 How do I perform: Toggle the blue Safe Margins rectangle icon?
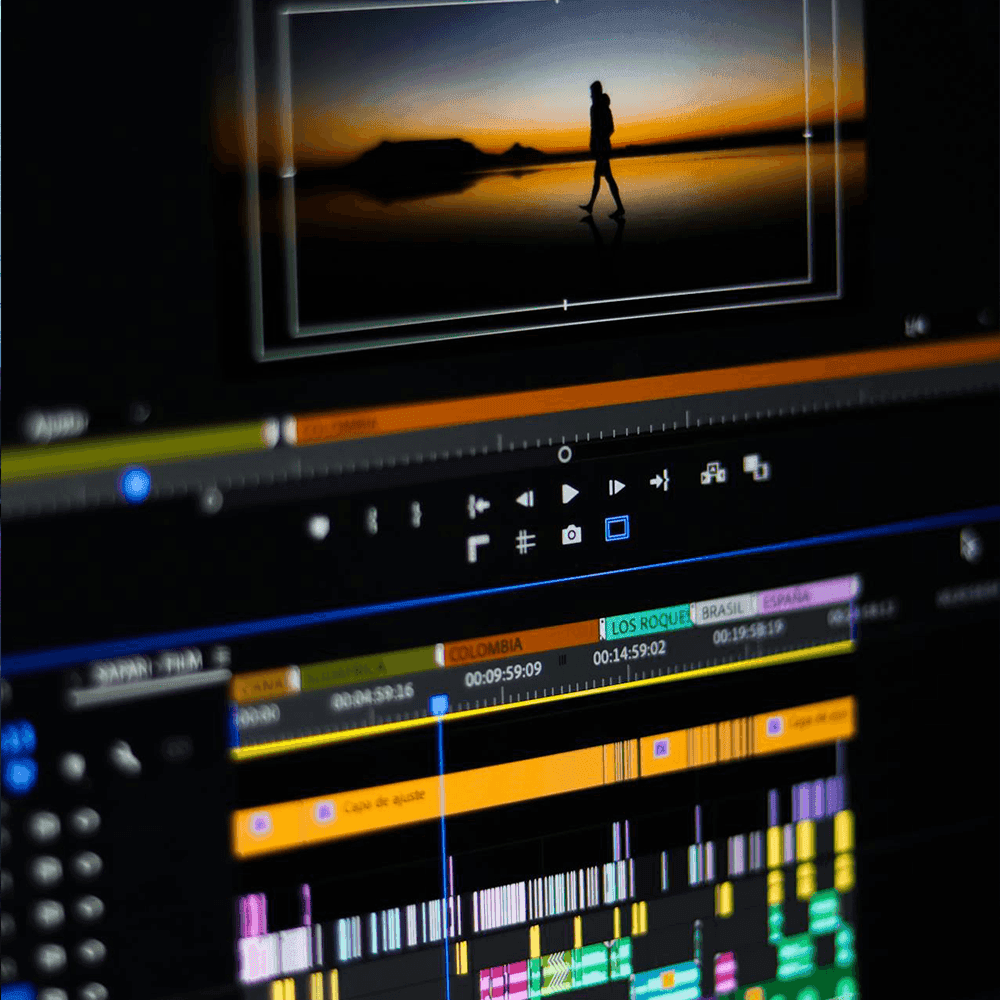click(617, 528)
